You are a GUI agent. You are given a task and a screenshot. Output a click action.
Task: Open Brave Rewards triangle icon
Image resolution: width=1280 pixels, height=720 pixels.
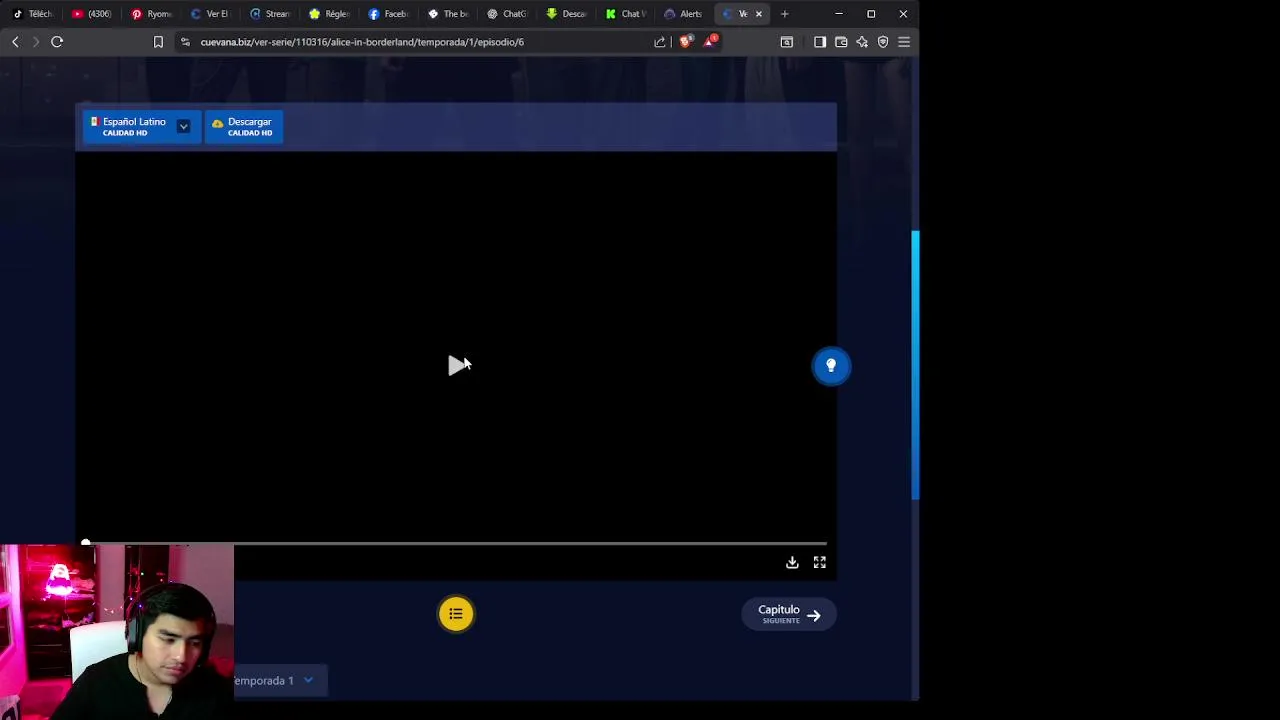click(709, 42)
